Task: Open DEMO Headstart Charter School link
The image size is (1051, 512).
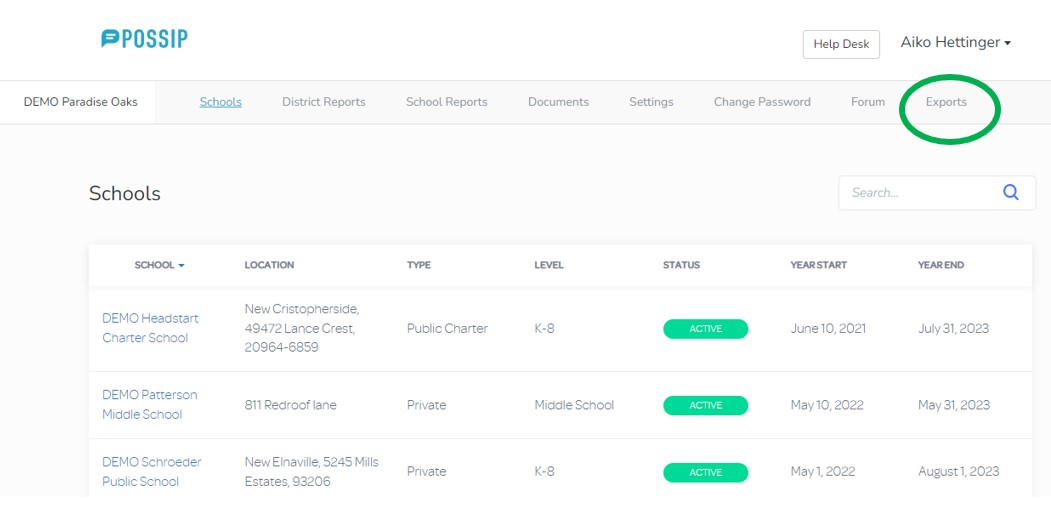Action: coord(150,328)
